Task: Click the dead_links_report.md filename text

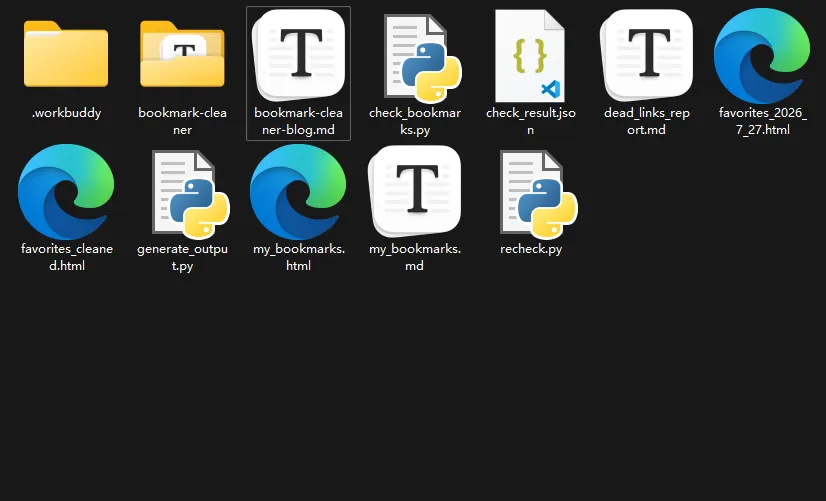Action: pos(646,121)
